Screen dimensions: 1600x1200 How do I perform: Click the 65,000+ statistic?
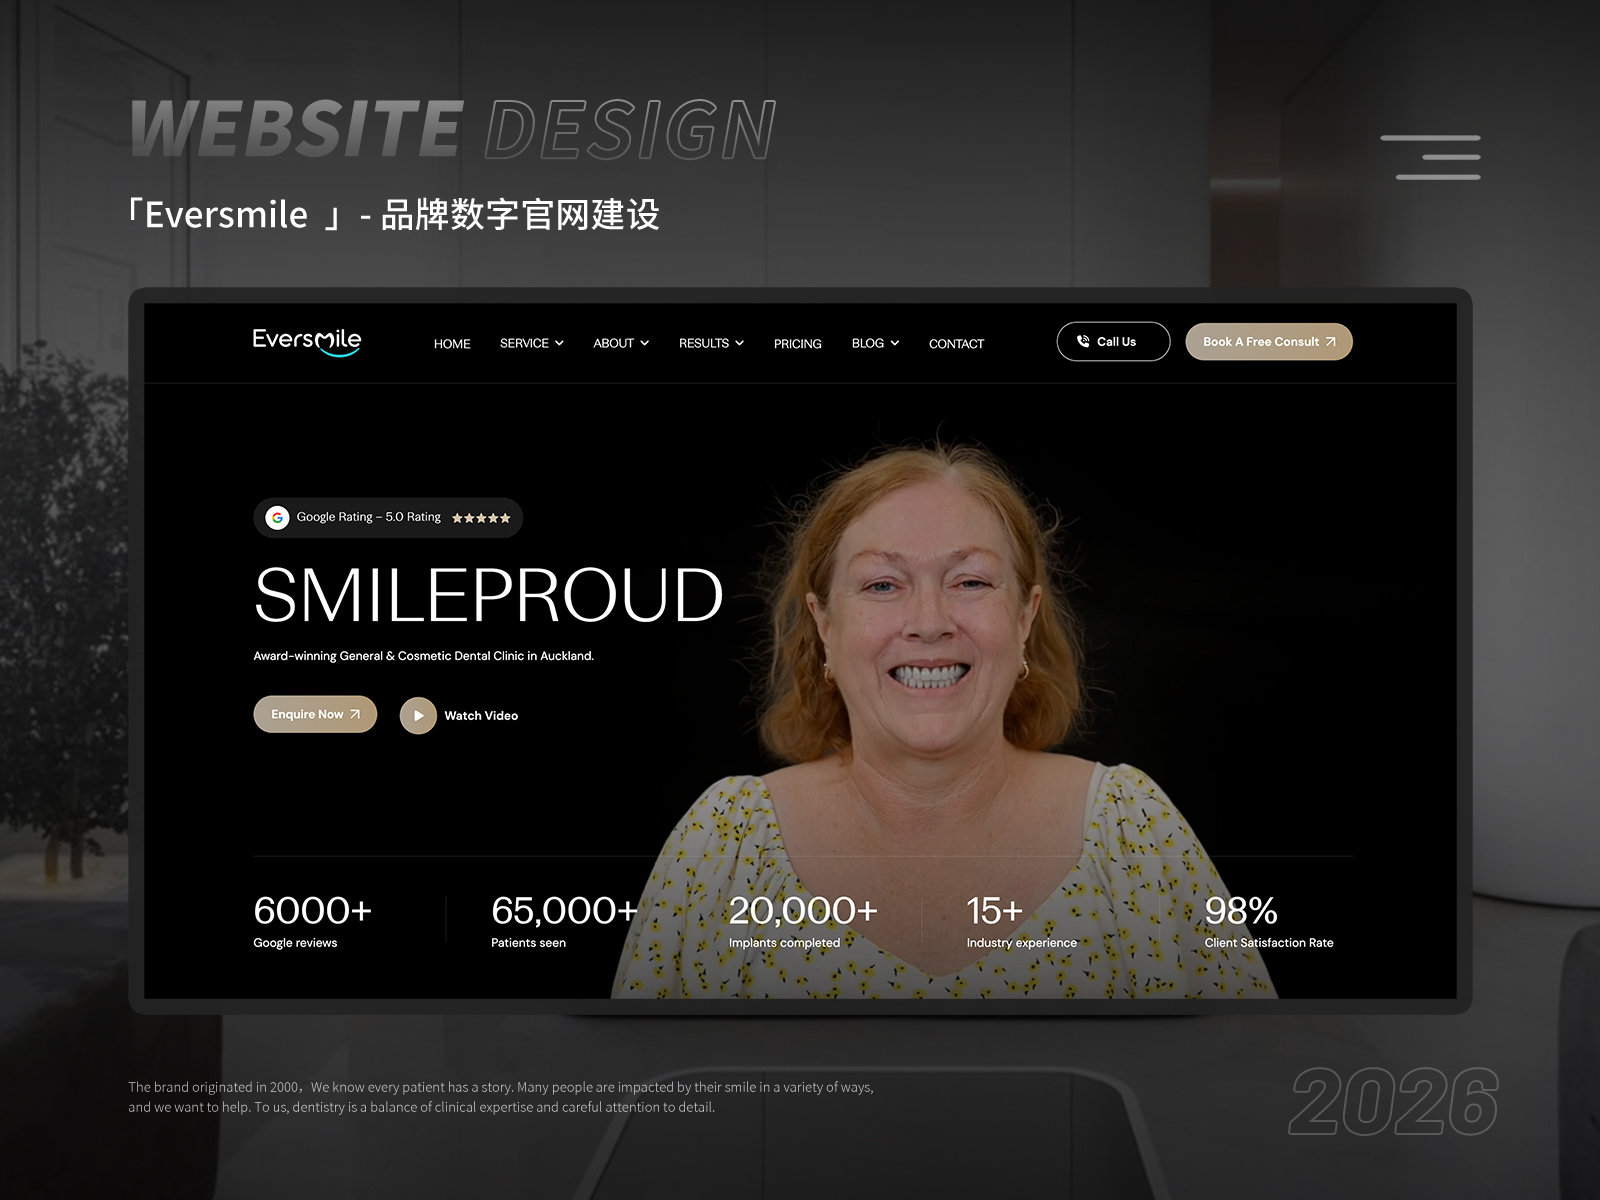coord(565,910)
